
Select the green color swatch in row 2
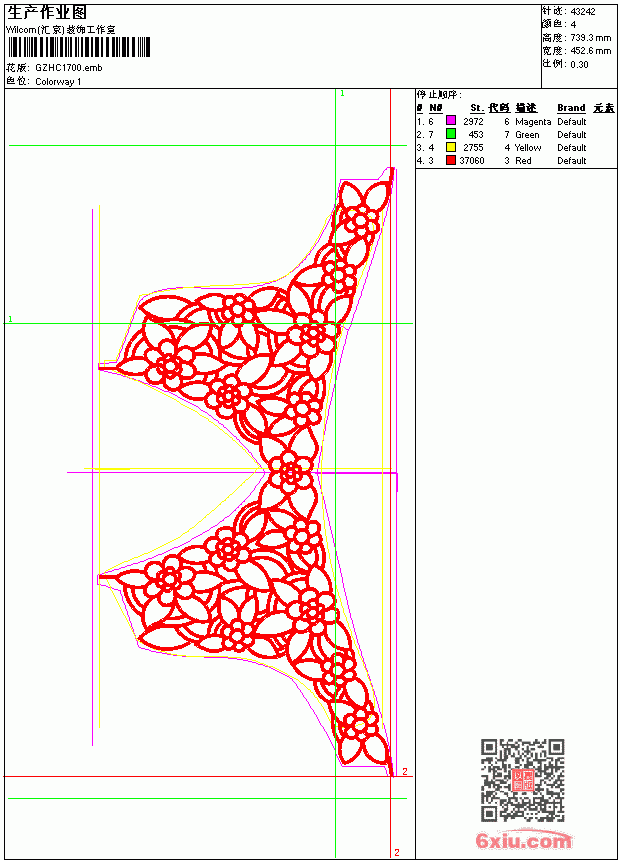pyautogui.click(x=450, y=134)
